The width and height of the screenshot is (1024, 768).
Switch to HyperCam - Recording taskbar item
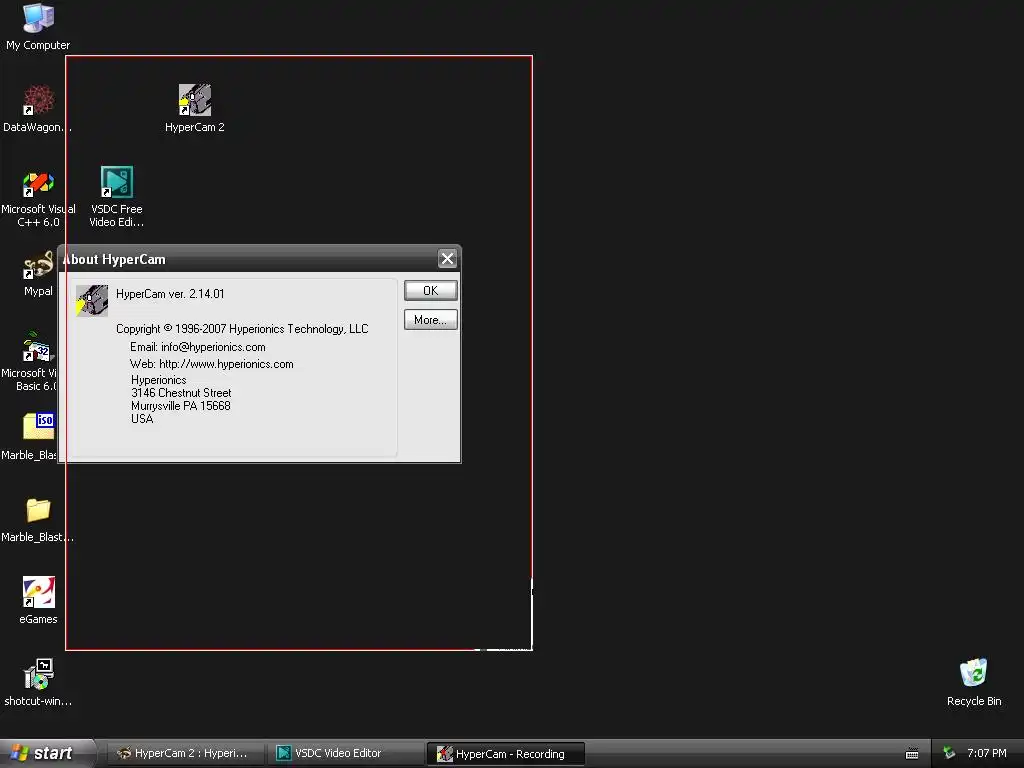(x=505, y=754)
